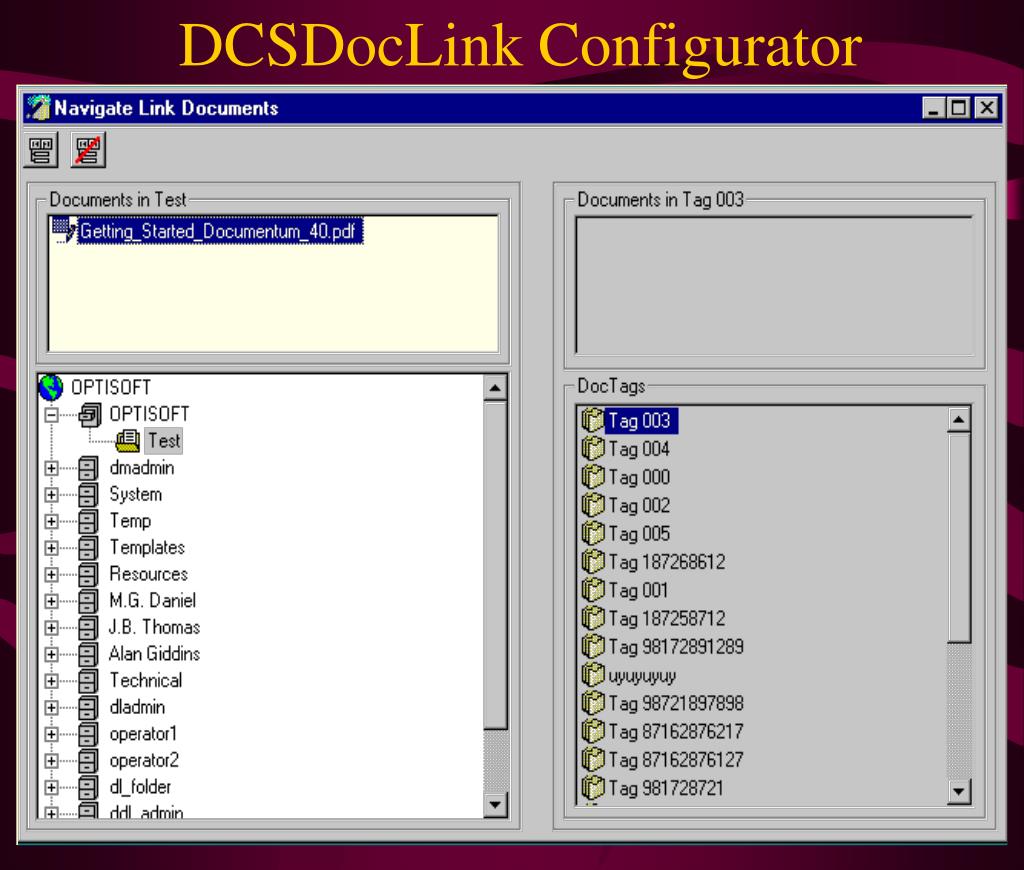Screen dimensions: 1024x870
Task: Click the Navigate Link Documents title icon
Action: 38,108
